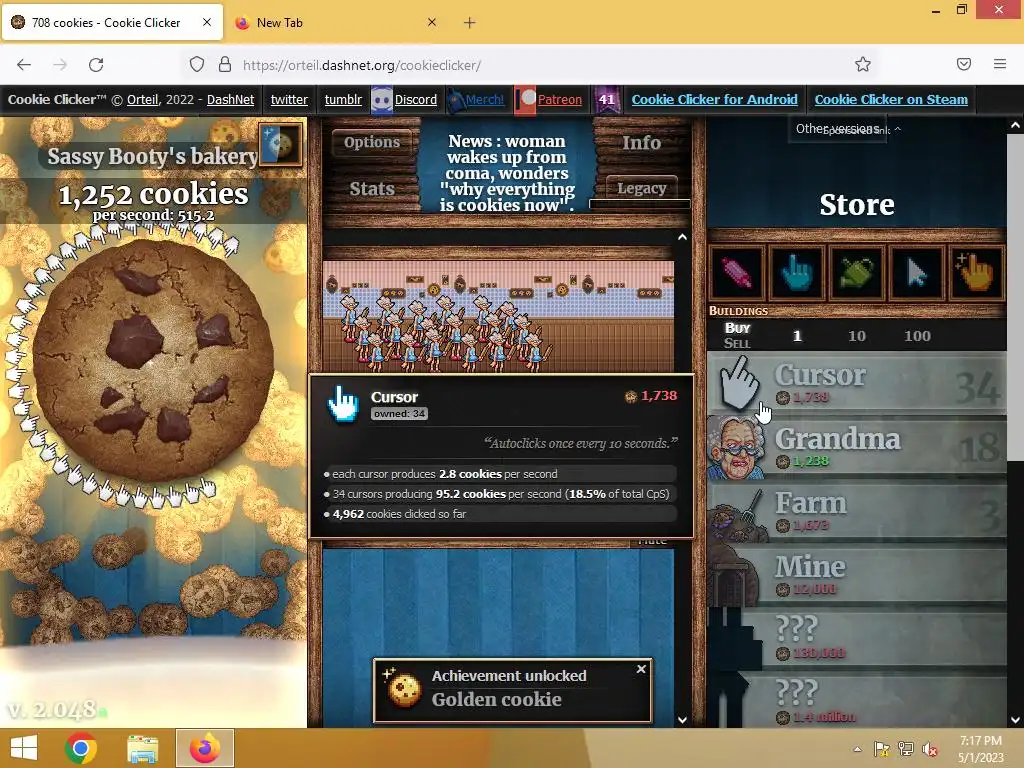Buy the orange sparkling hand upgrade
1024x768 pixels.
pos(976,272)
